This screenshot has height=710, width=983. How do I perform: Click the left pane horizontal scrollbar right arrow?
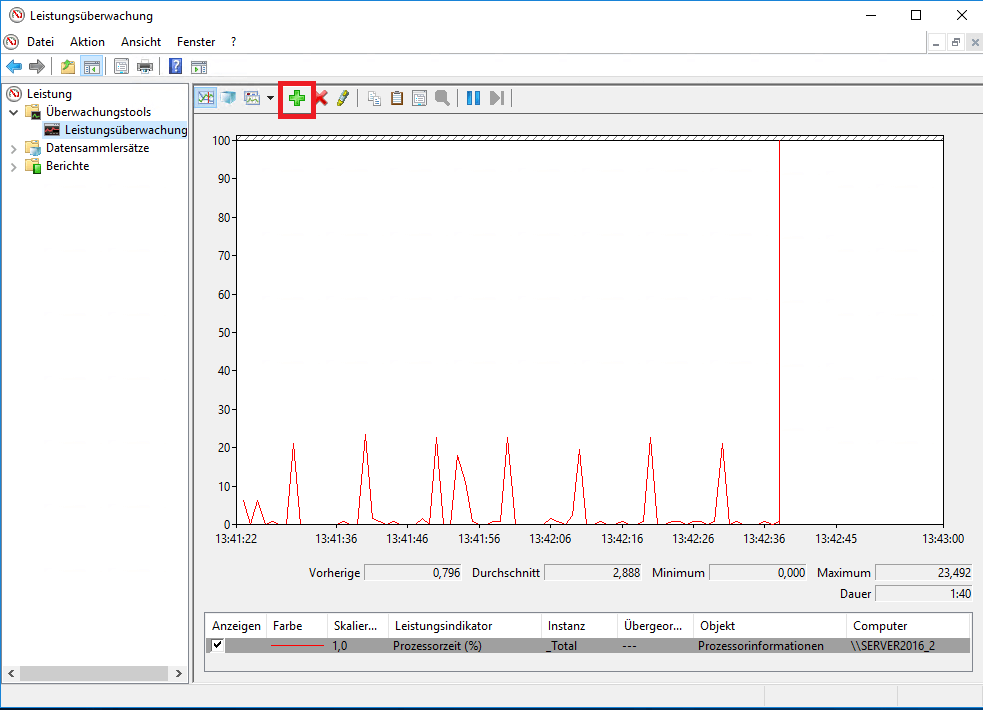pyautogui.click(x=179, y=674)
